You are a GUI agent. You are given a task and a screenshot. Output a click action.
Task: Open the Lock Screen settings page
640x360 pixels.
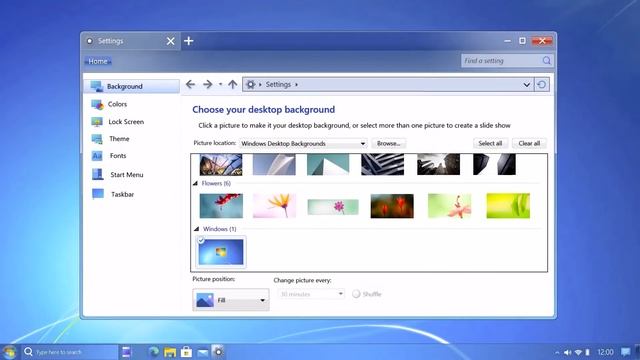(x=126, y=122)
